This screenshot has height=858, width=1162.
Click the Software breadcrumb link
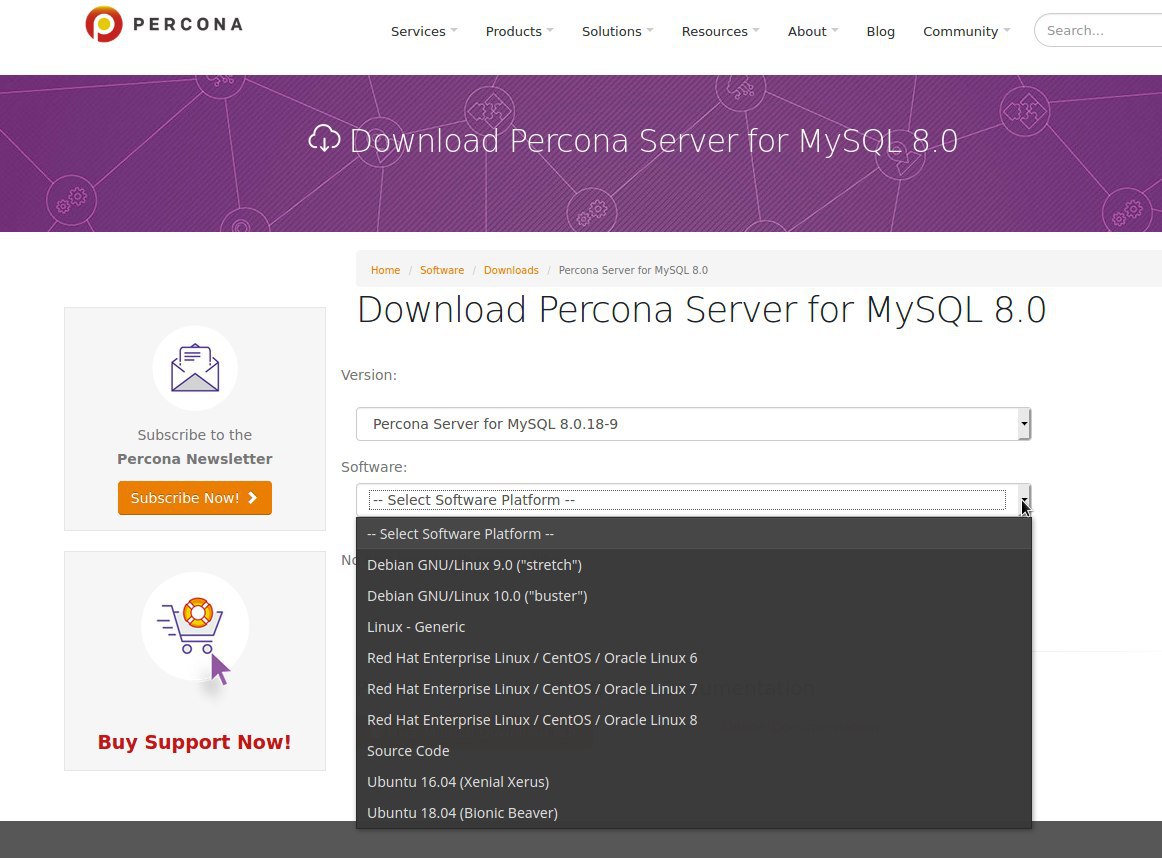click(x=442, y=270)
